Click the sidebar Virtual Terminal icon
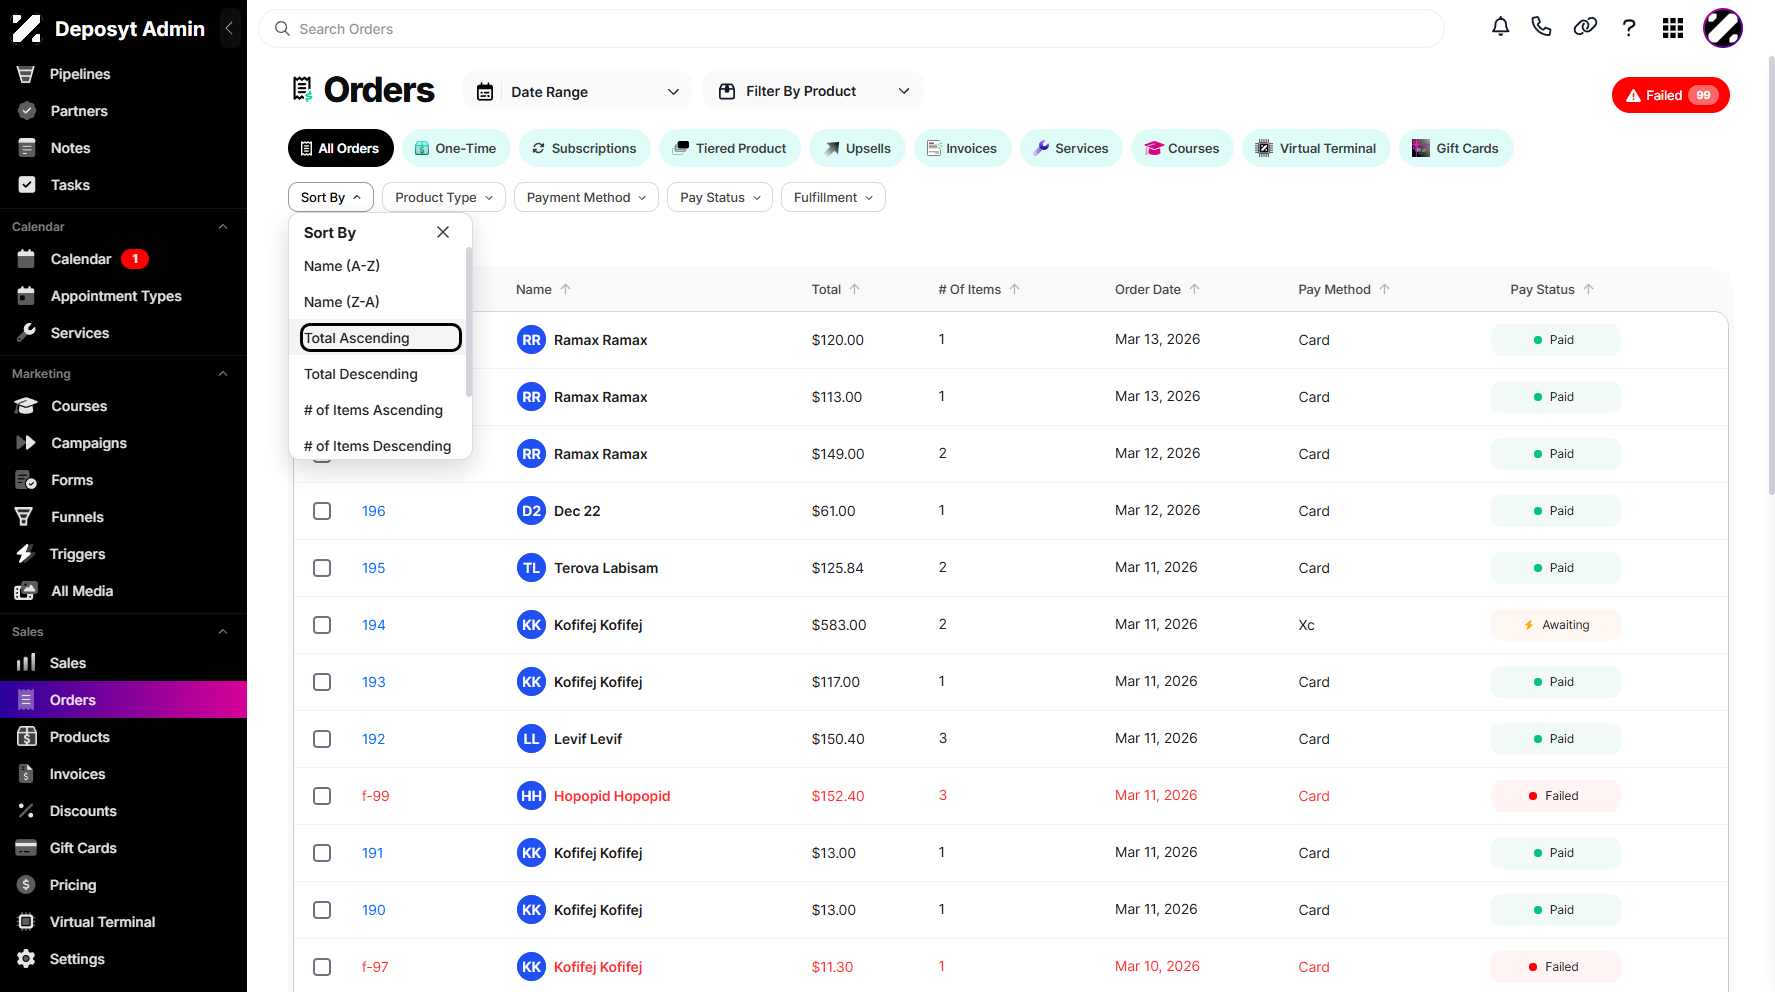The image size is (1775, 992). tap(26, 922)
